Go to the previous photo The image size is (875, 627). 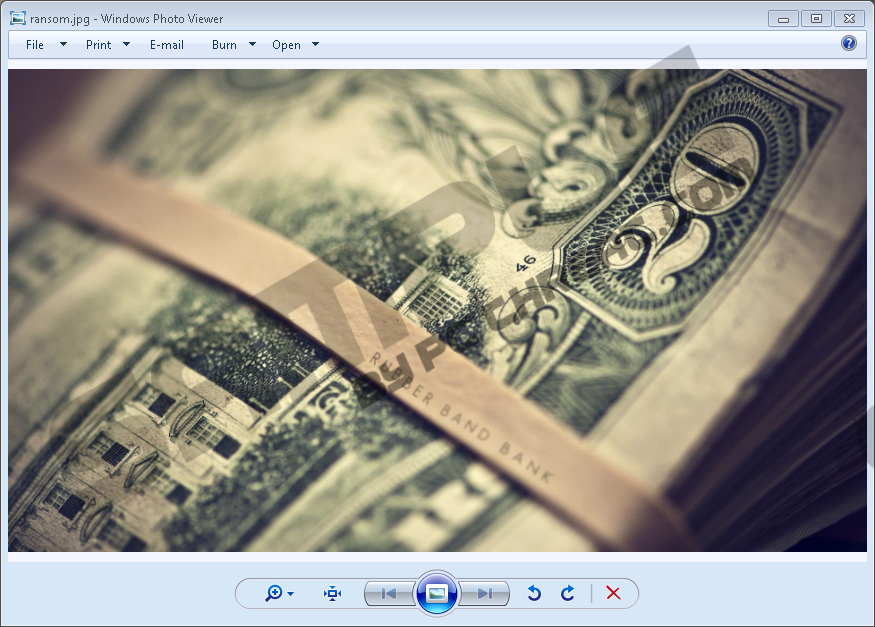tap(388, 593)
